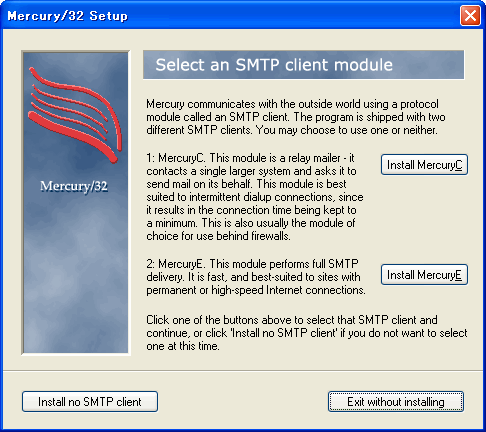Click the red Mercury wing logo

coord(75,114)
